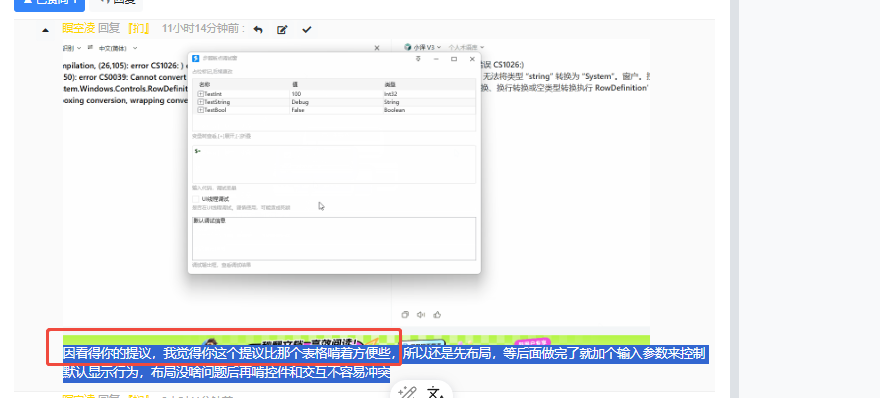Collapse the comment thread with the up triangle

[45, 30]
